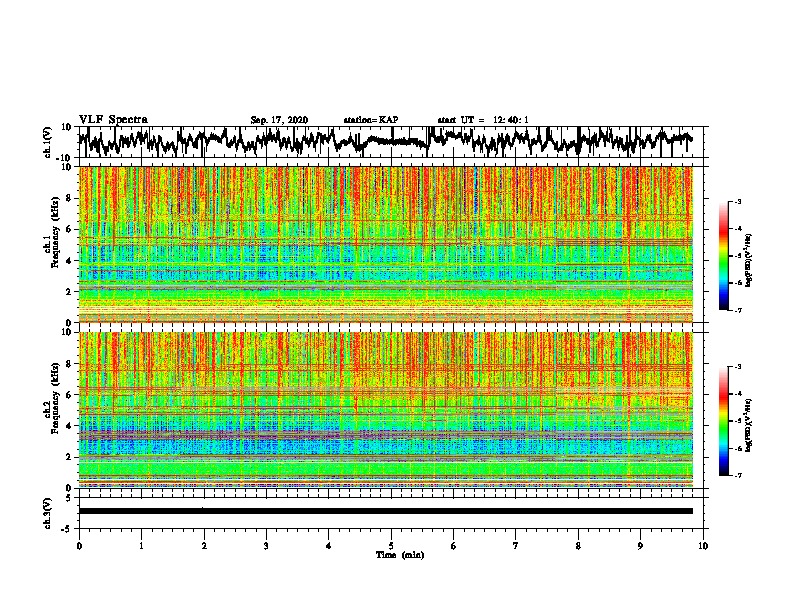Click the "Time (min)" axis title

tap(400, 555)
